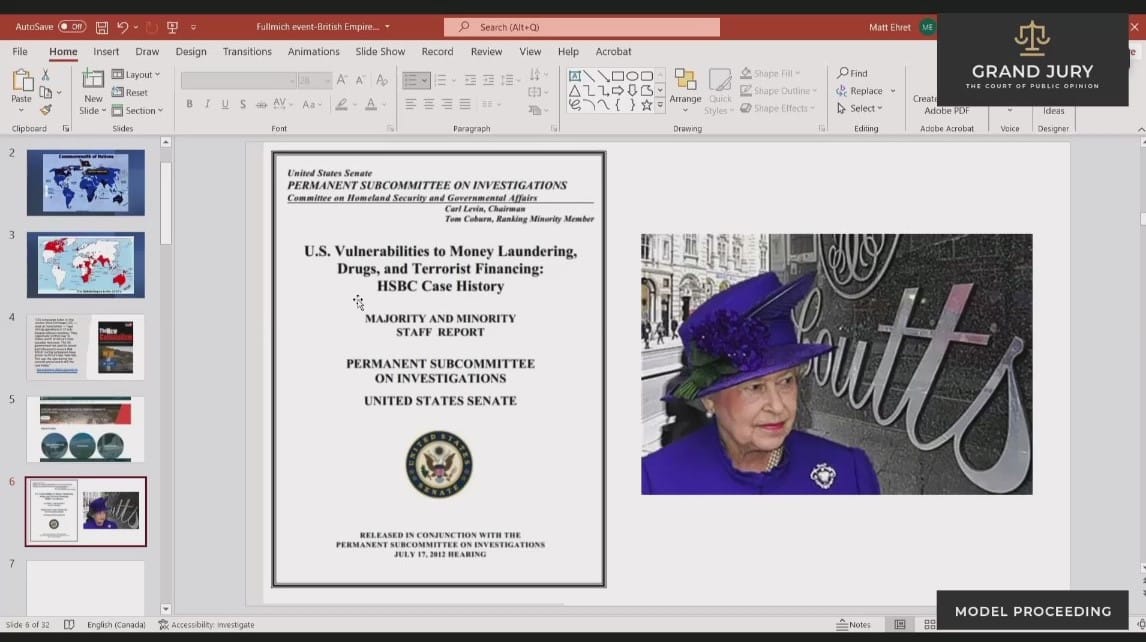Open the Transitions tab

(247, 52)
